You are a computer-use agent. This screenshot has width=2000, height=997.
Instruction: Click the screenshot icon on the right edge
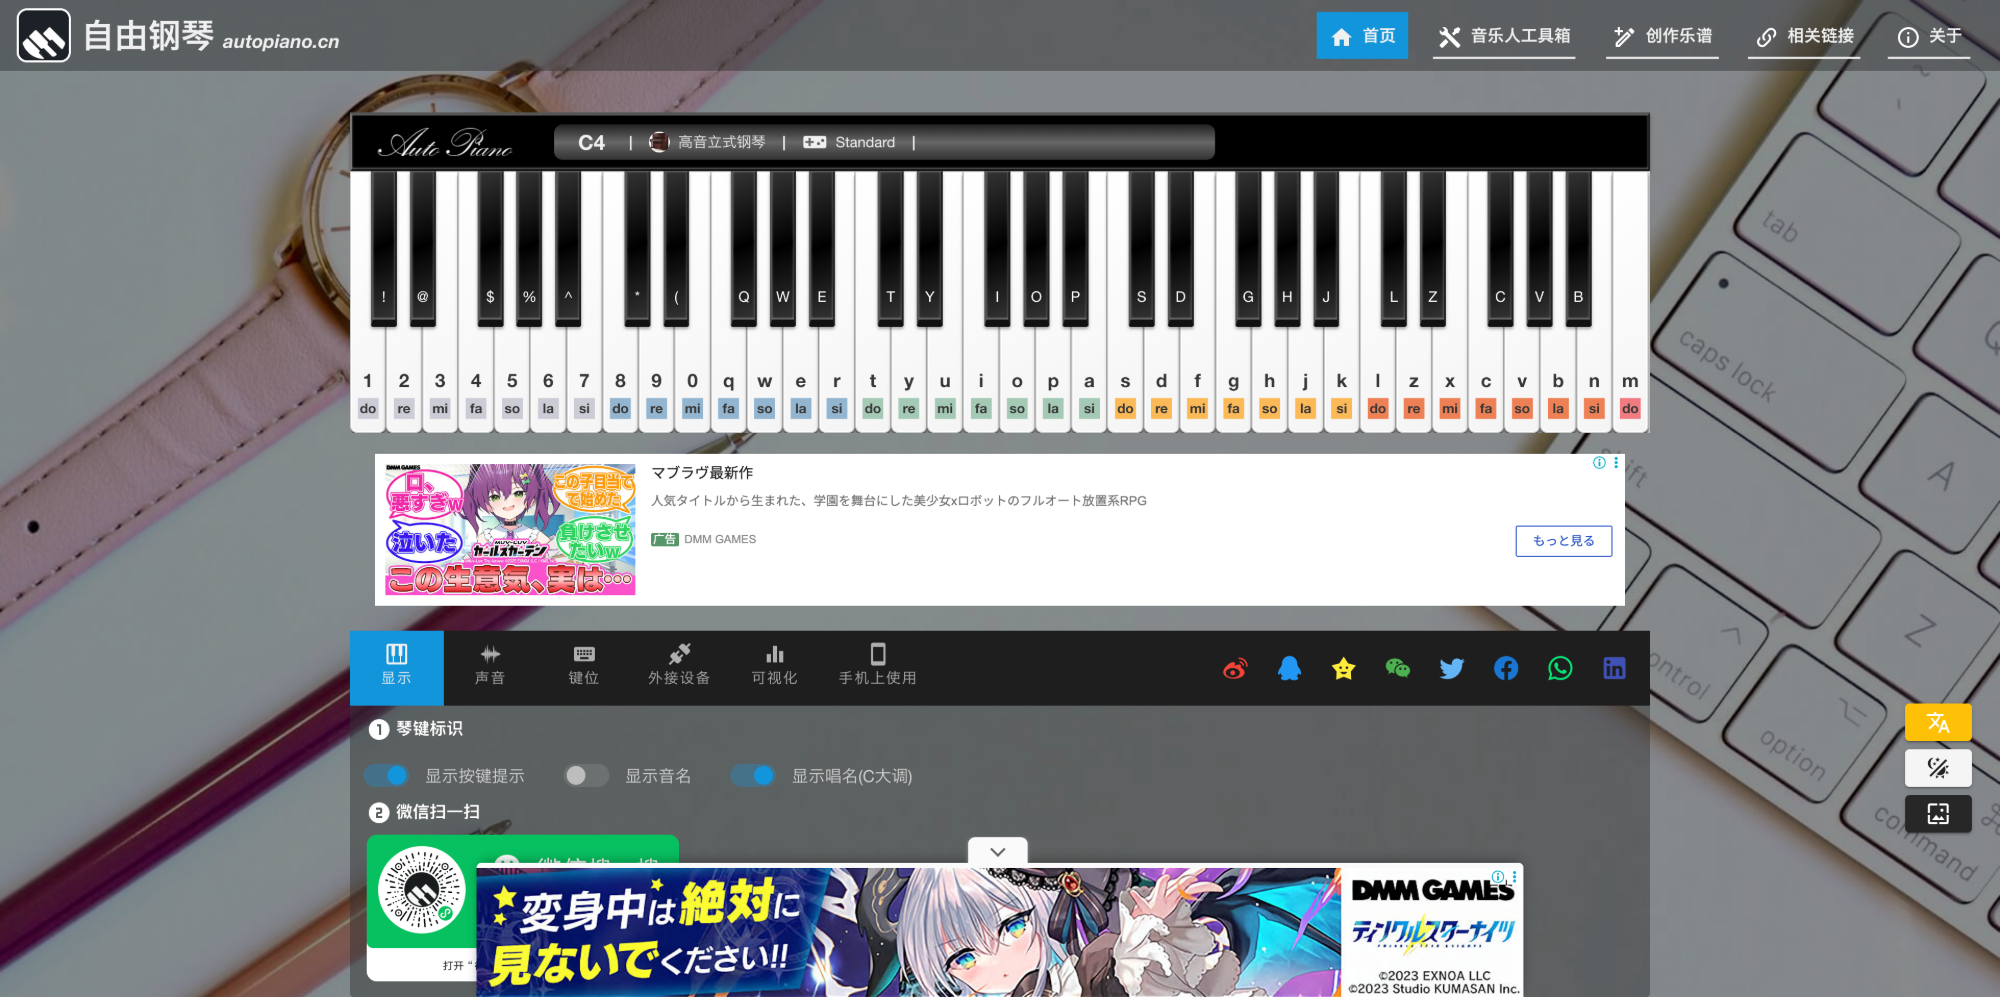coord(1938,814)
